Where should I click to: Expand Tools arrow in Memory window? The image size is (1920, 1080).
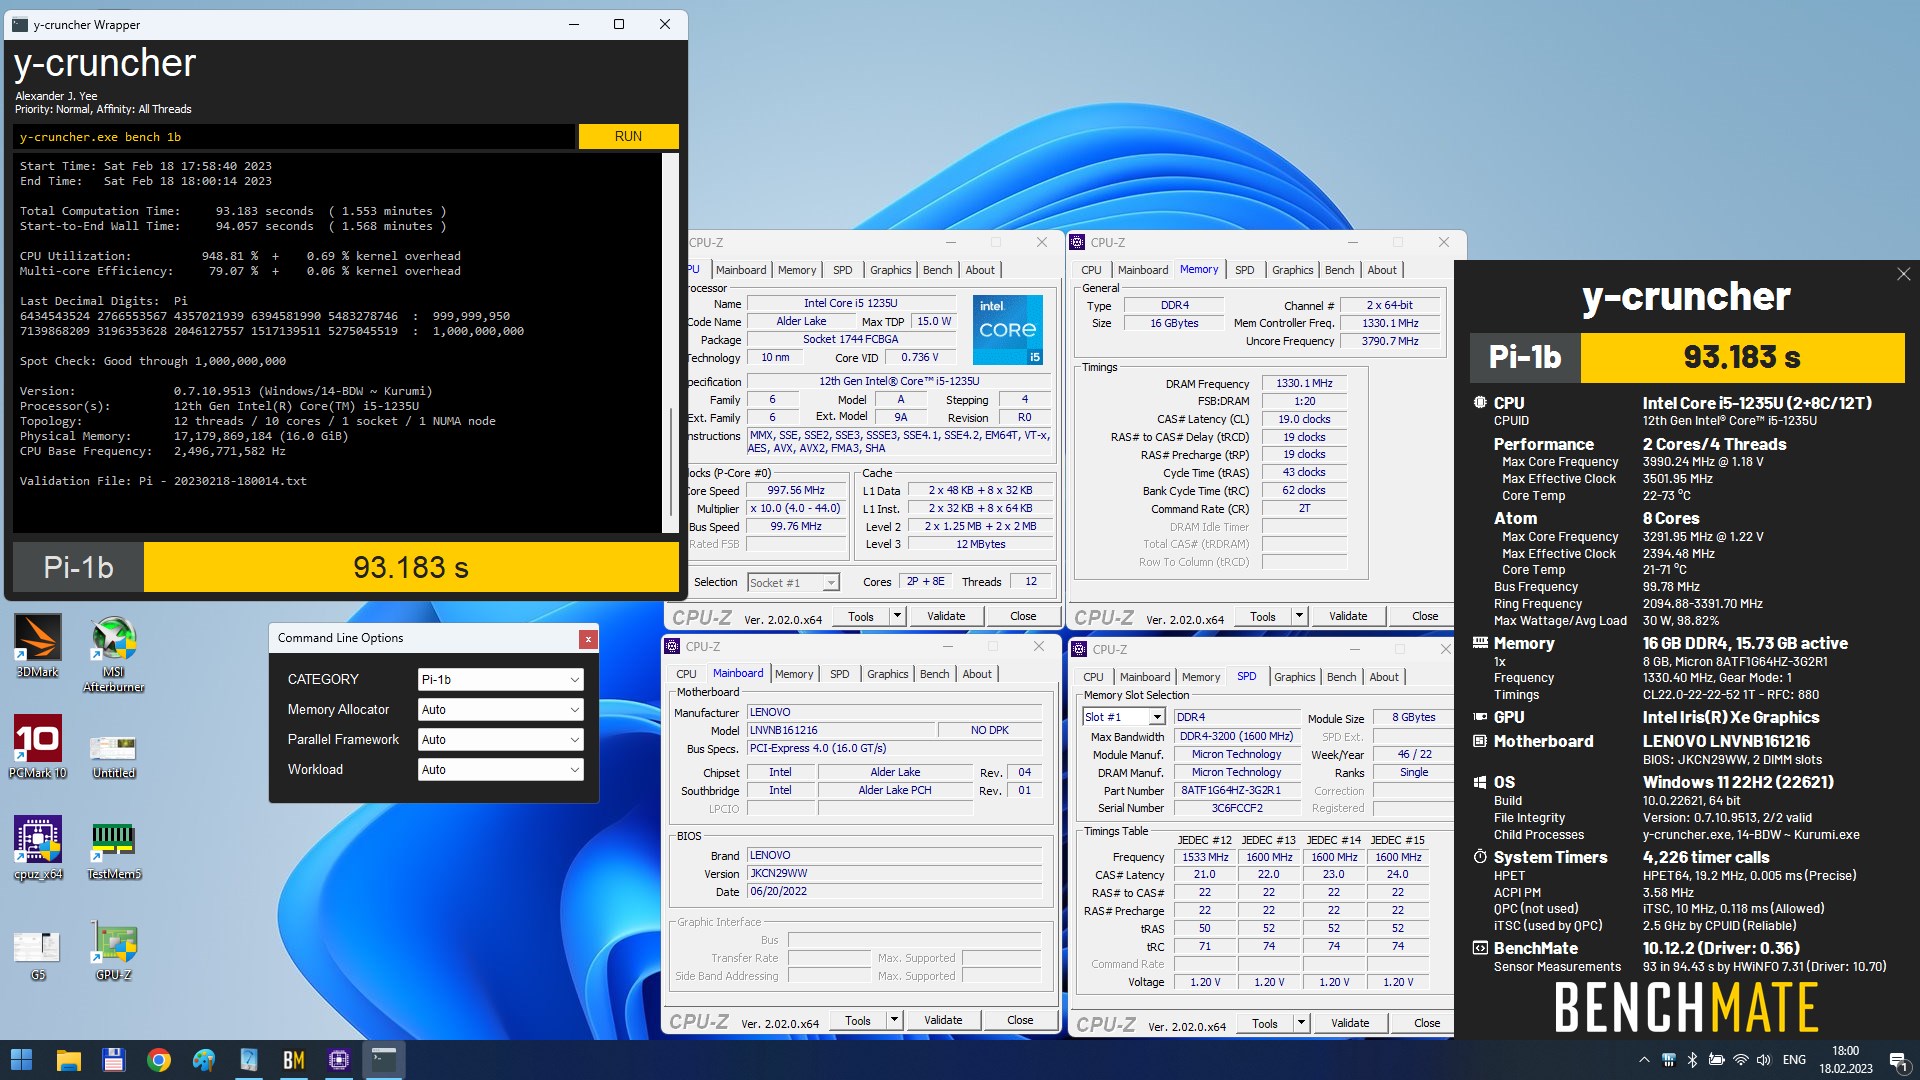pyautogui.click(x=1299, y=616)
